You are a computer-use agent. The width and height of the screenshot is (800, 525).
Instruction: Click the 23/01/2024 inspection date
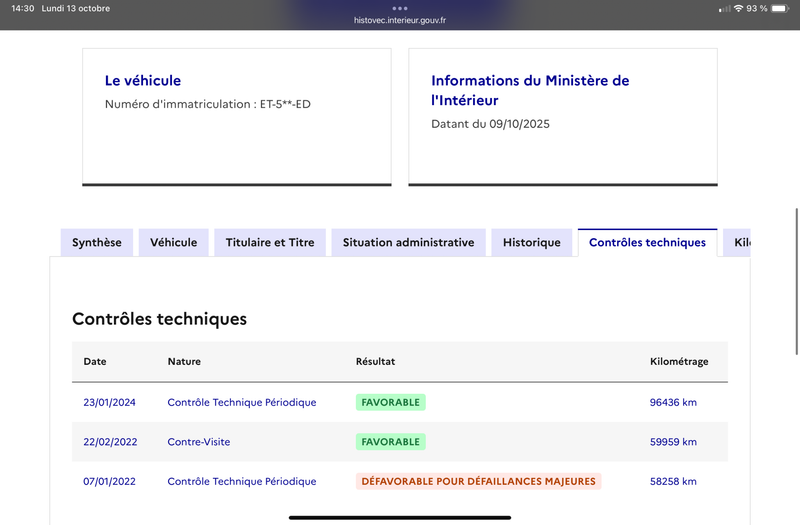pos(109,402)
